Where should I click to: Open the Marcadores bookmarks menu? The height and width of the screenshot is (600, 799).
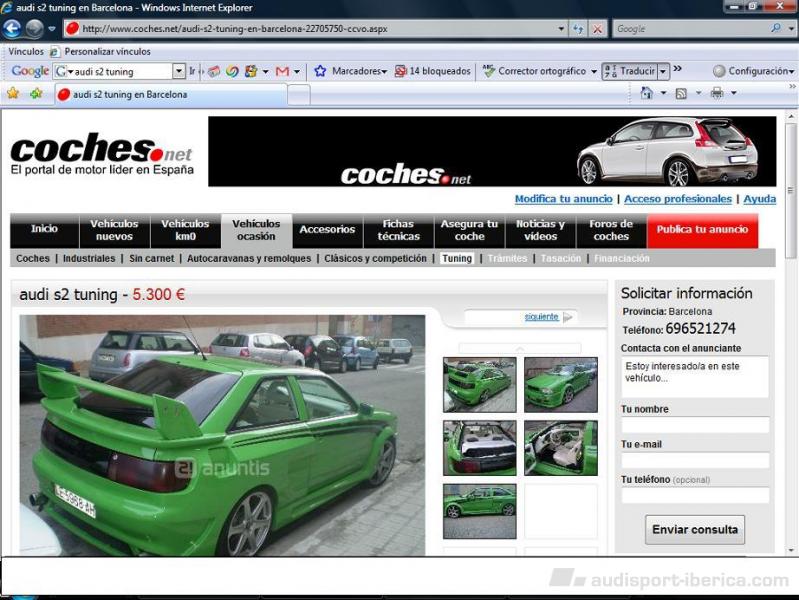click(x=359, y=71)
